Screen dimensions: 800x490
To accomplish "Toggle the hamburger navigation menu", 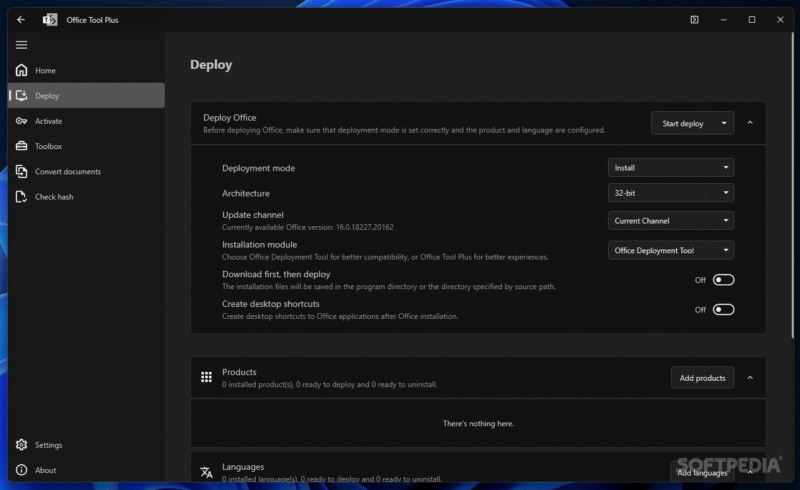I will 21,45.
